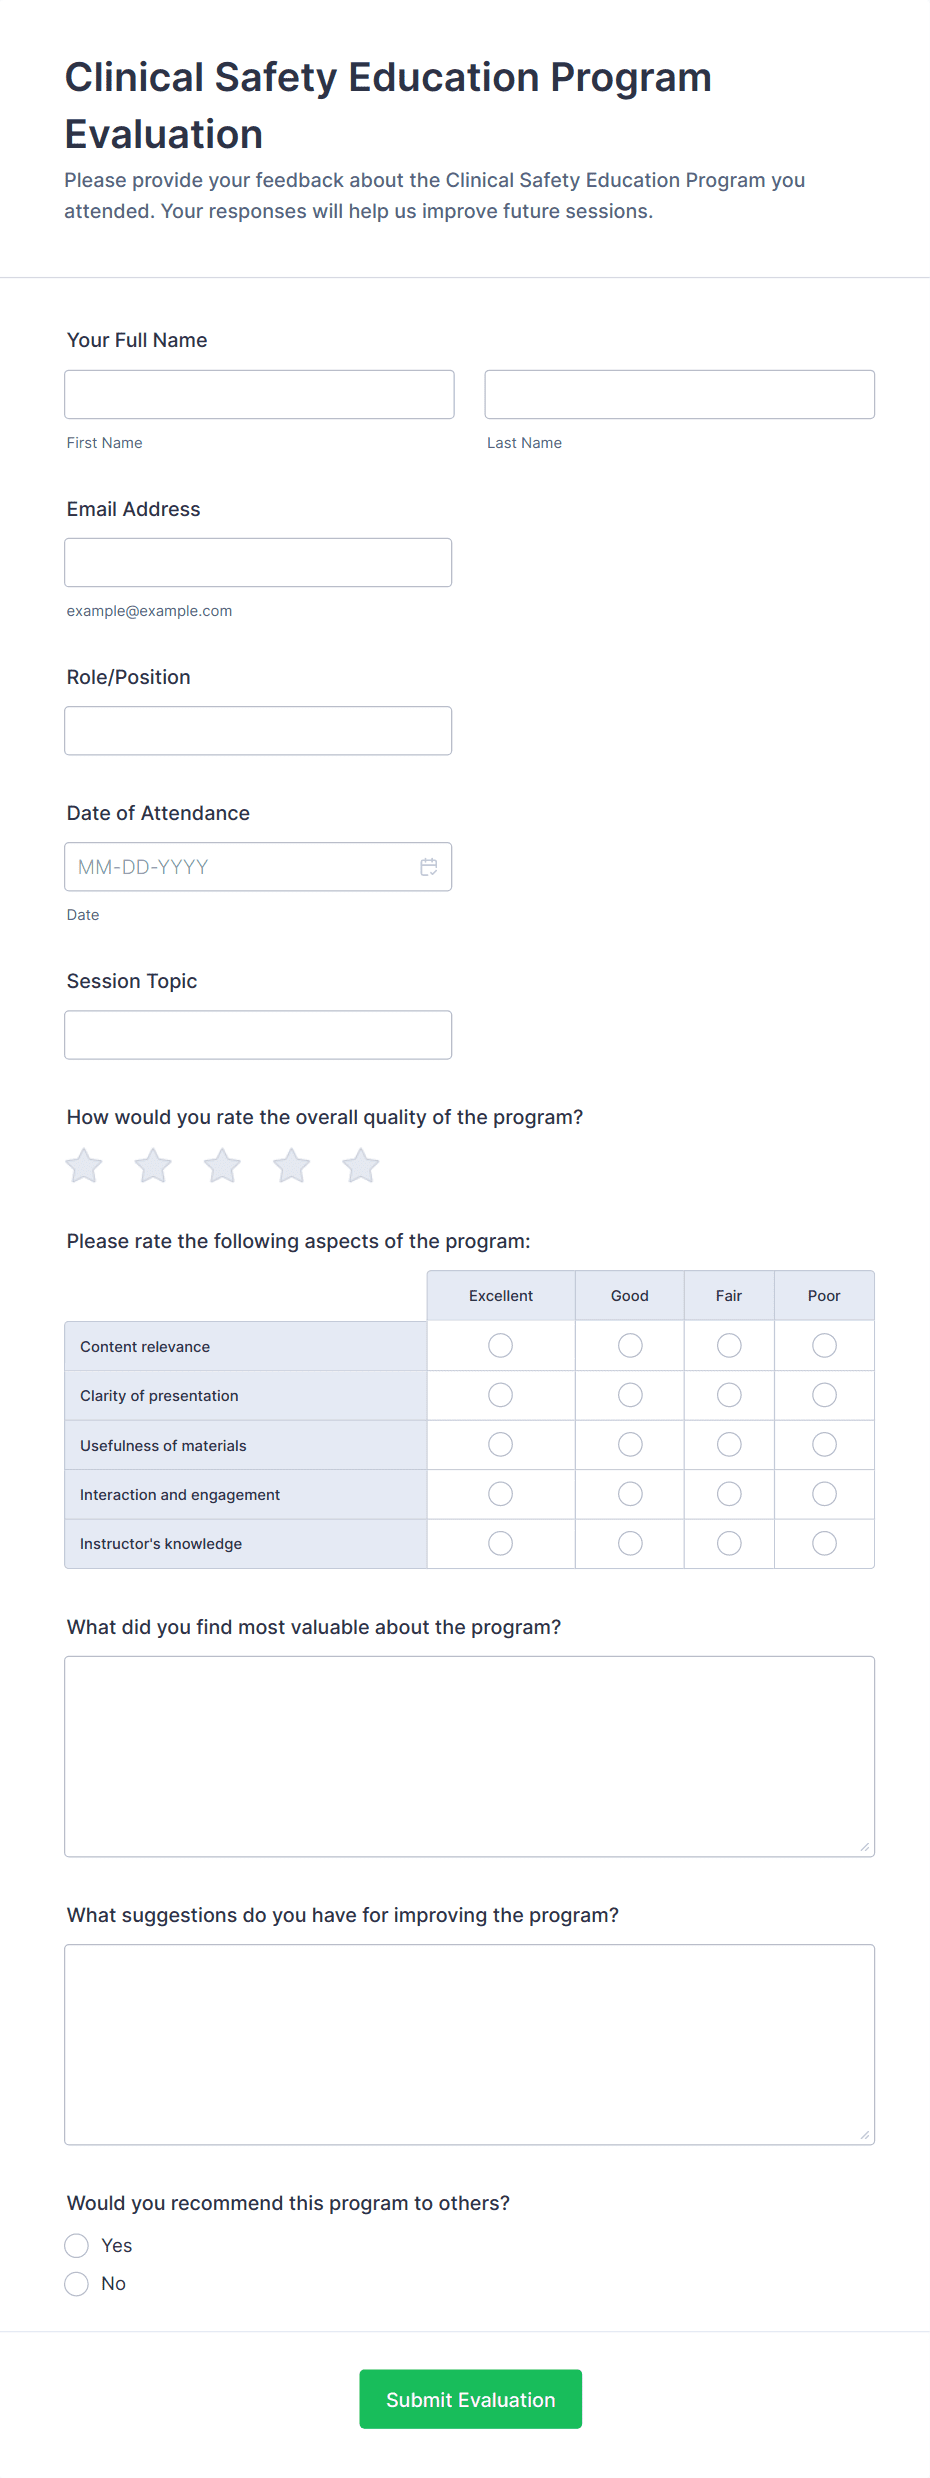Rate Content relevance as Excellent
Screen dimensions: 930x2478
click(x=501, y=1346)
